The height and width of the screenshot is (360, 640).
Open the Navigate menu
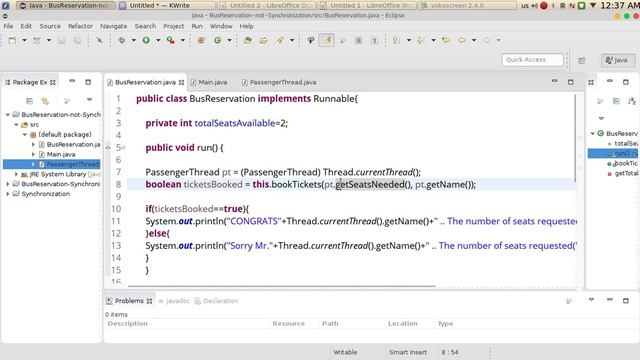(x=113, y=26)
